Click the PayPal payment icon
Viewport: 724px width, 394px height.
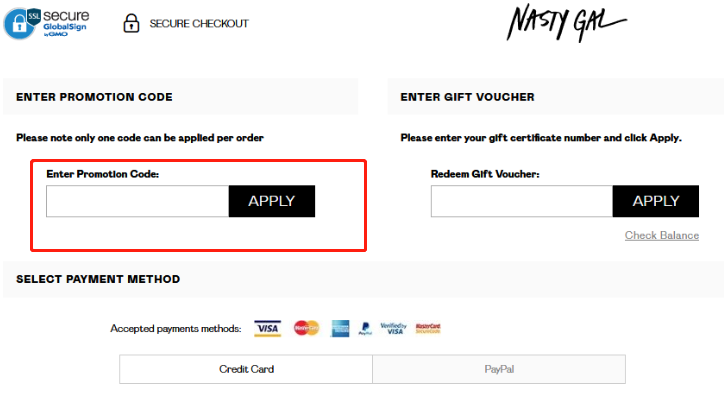click(x=365, y=328)
